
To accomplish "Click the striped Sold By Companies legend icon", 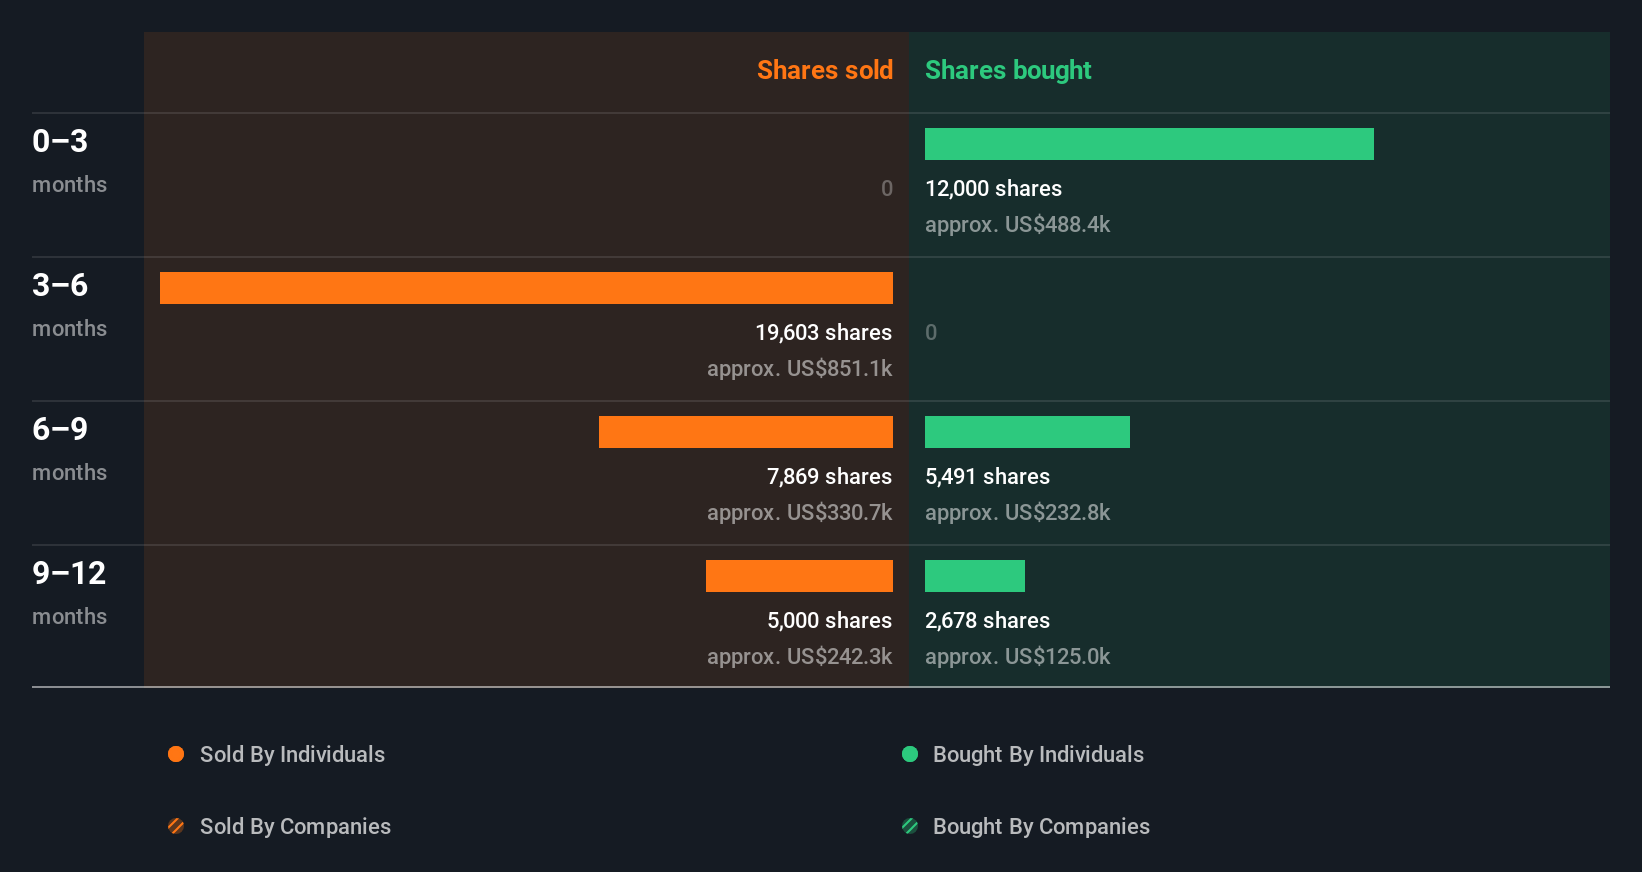I will click(x=176, y=826).
